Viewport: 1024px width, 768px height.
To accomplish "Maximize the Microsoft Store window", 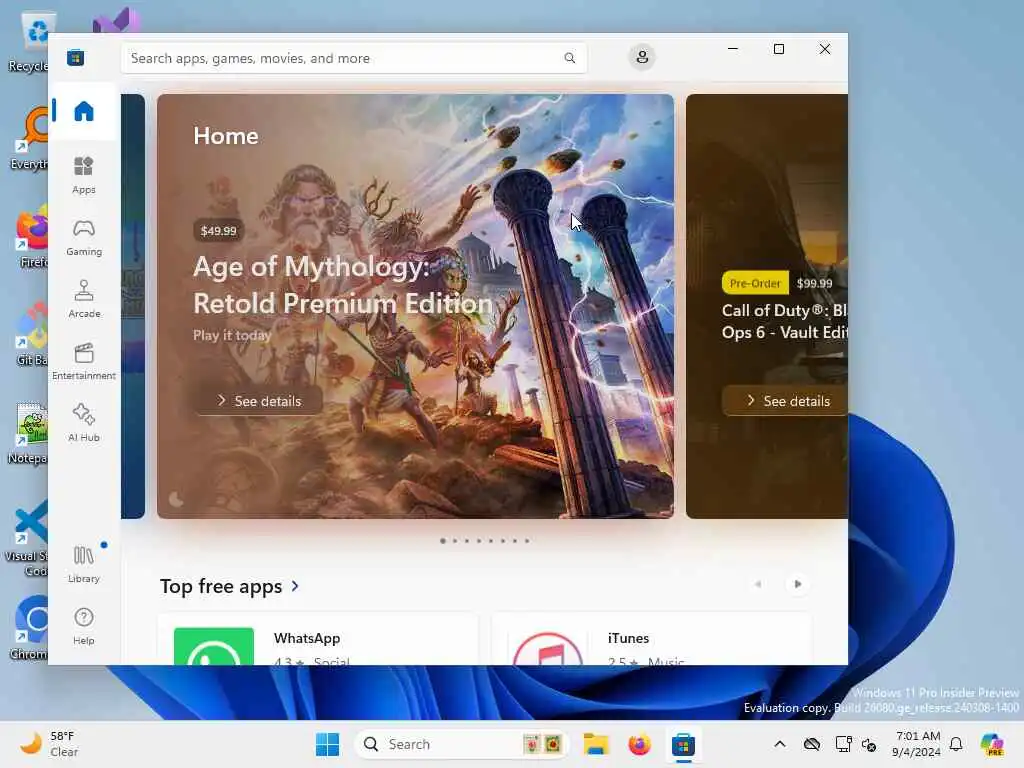I will 778,49.
